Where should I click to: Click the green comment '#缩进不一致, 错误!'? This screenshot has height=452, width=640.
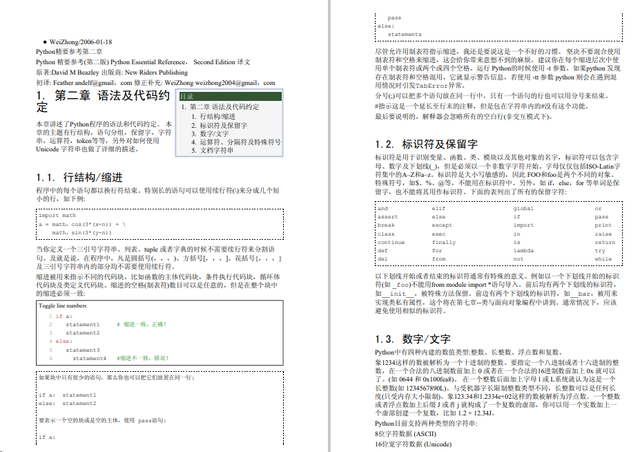coord(143,358)
